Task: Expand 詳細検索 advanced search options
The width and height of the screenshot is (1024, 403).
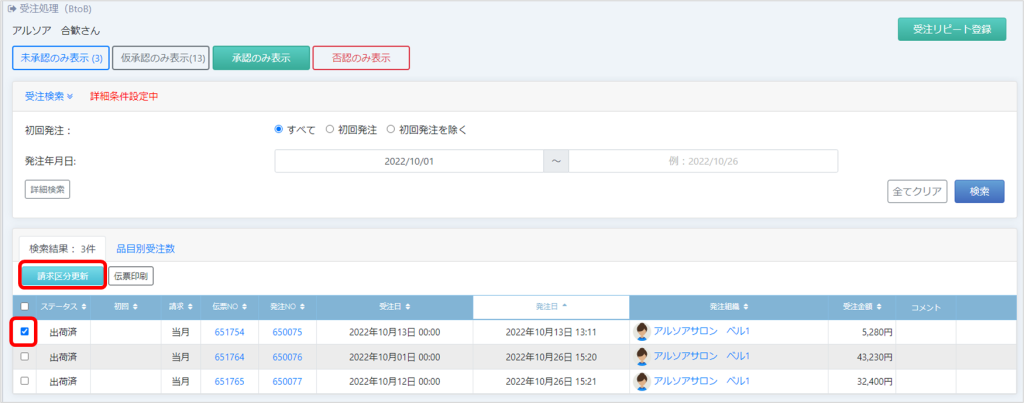Action: click(x=47, y=189)
